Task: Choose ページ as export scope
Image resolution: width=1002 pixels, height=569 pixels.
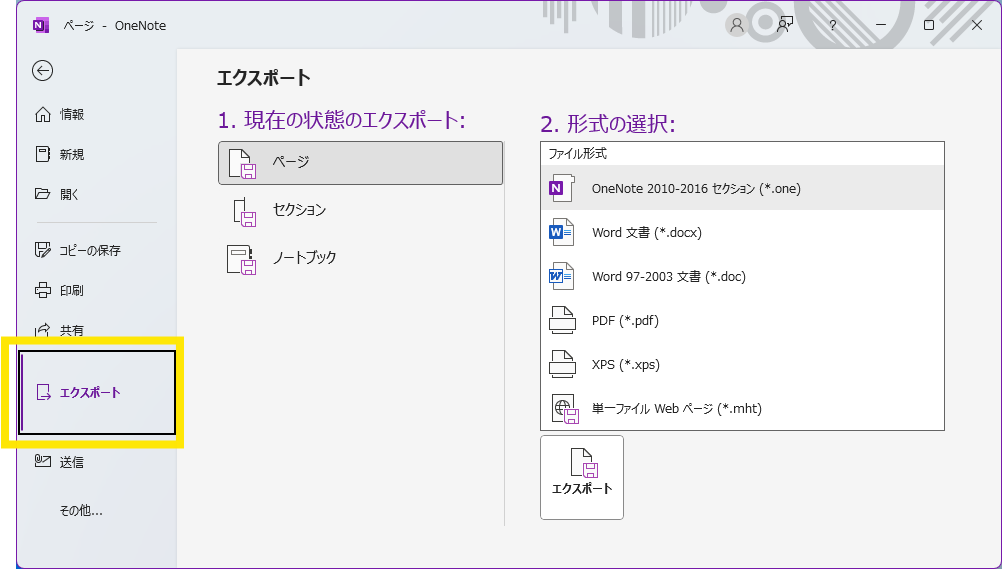Action: [360, 163]
